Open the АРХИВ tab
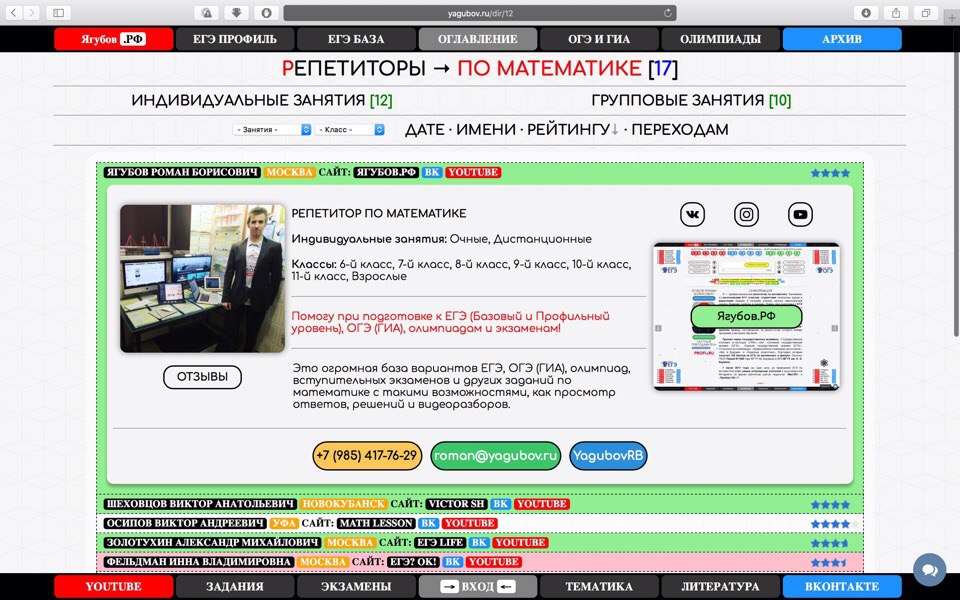The height and width of the screenshot is (600, 960). pos(842,39)
